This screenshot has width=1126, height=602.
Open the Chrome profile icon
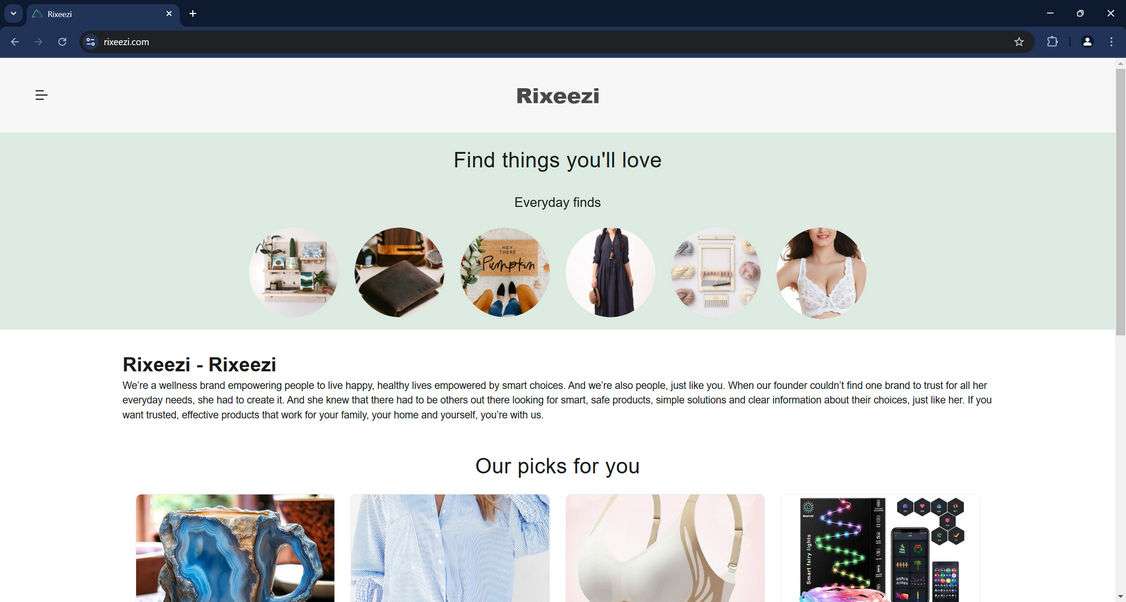click(1087, 42)
